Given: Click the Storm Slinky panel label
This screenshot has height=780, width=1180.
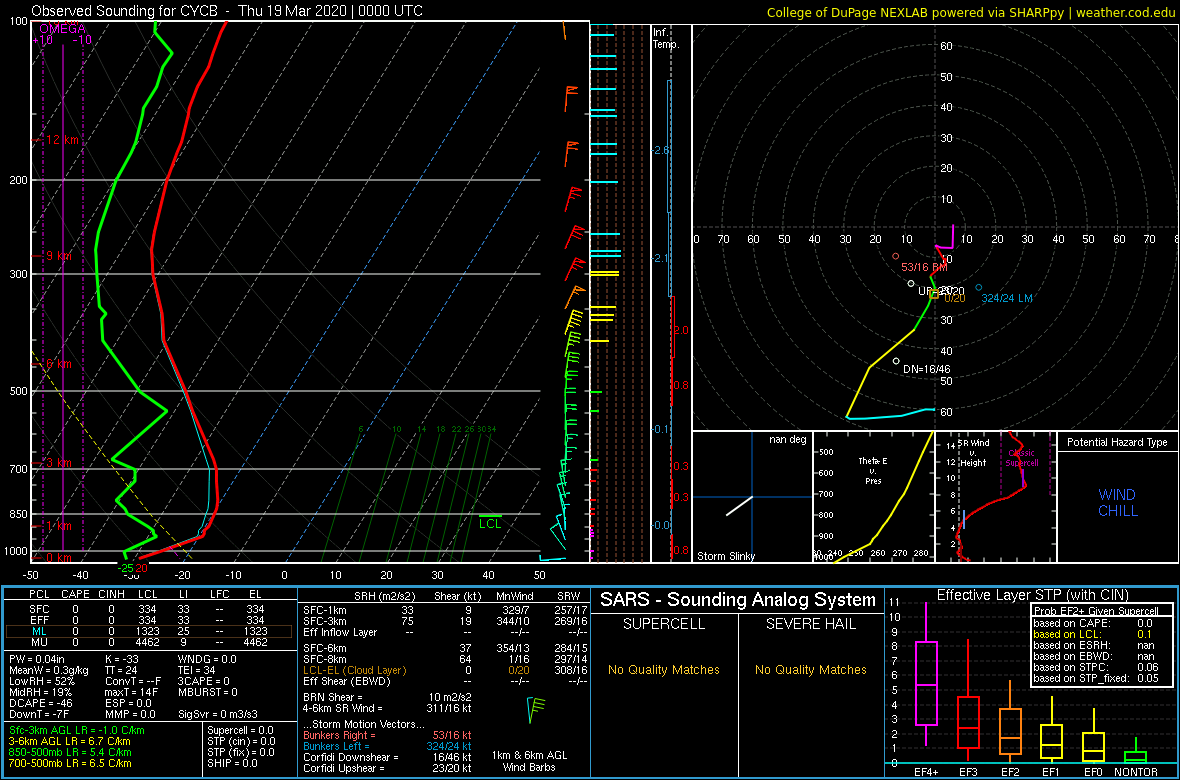Looking at the screenshot, I should [726, 556].
